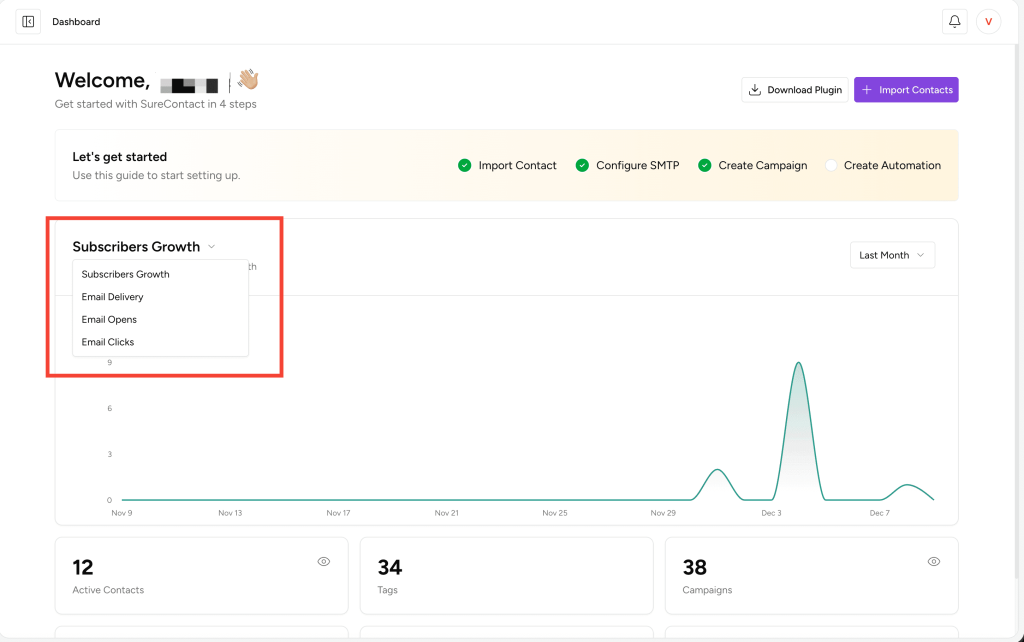Click the plus icon in Import Contacts
The image size is (1024, 642).
[866, 90]
